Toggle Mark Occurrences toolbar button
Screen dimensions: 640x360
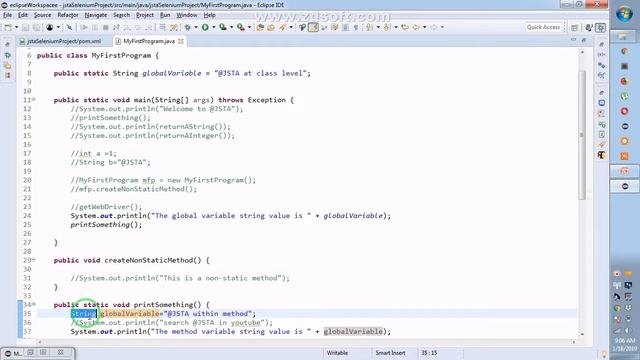click(x=313, y=27)
